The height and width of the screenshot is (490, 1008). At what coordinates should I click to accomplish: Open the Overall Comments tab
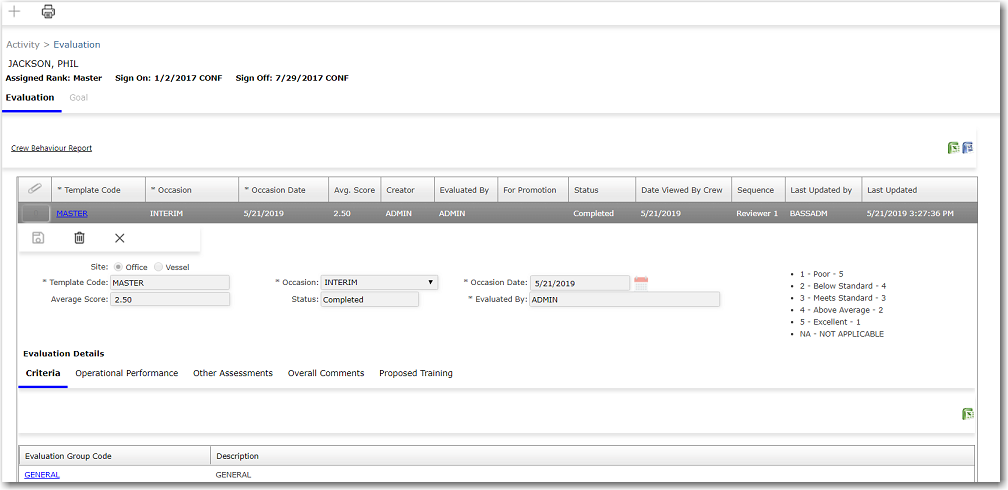[326, 373]
